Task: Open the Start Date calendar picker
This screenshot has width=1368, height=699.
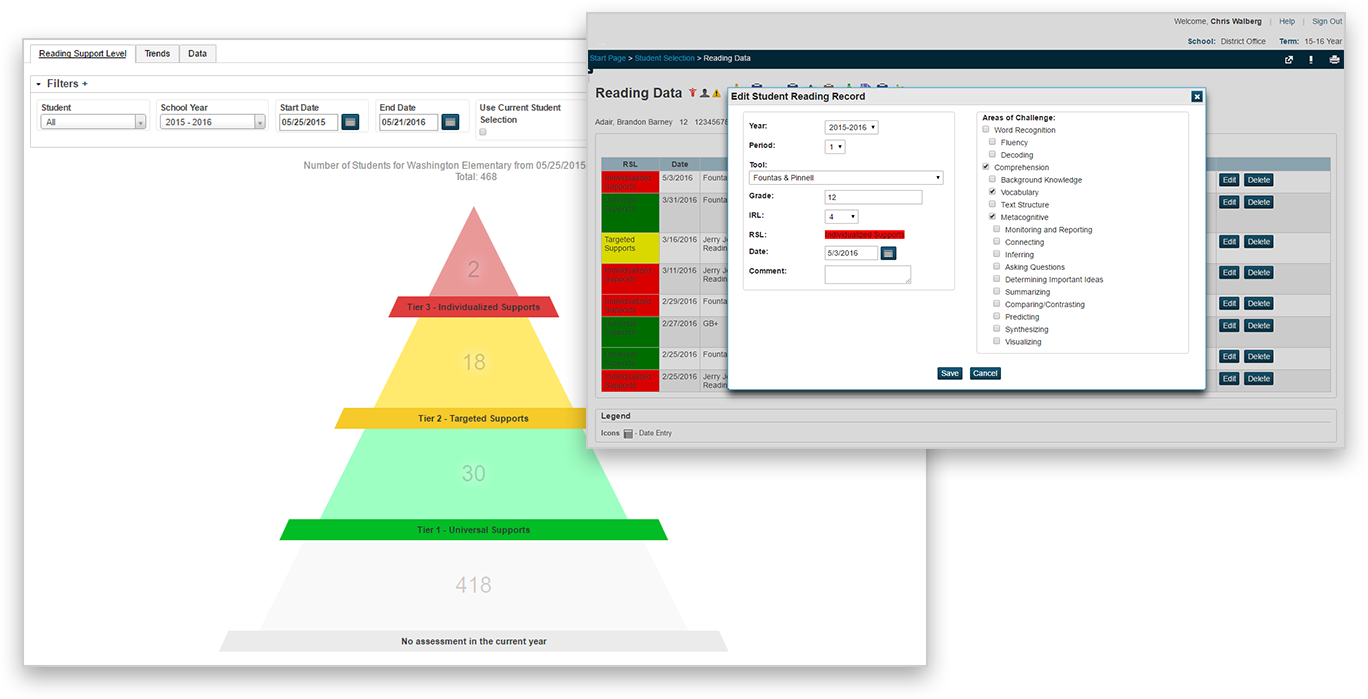Action: click(x=350, y=122)
